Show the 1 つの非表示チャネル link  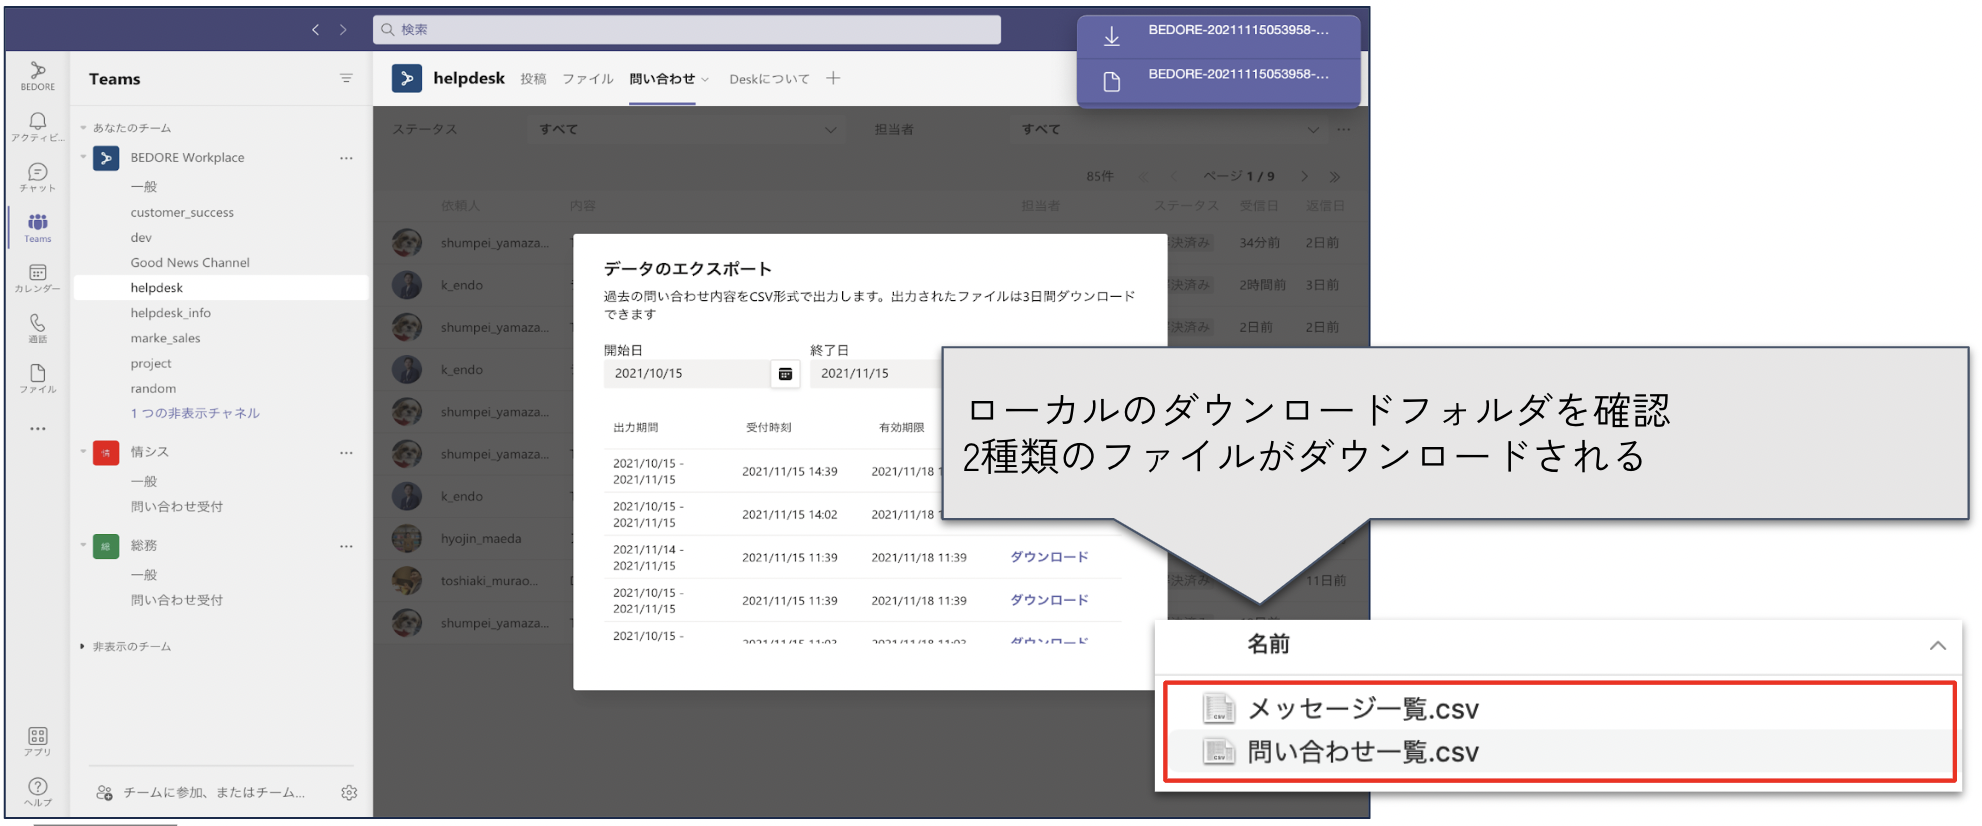tap(195, 413)
